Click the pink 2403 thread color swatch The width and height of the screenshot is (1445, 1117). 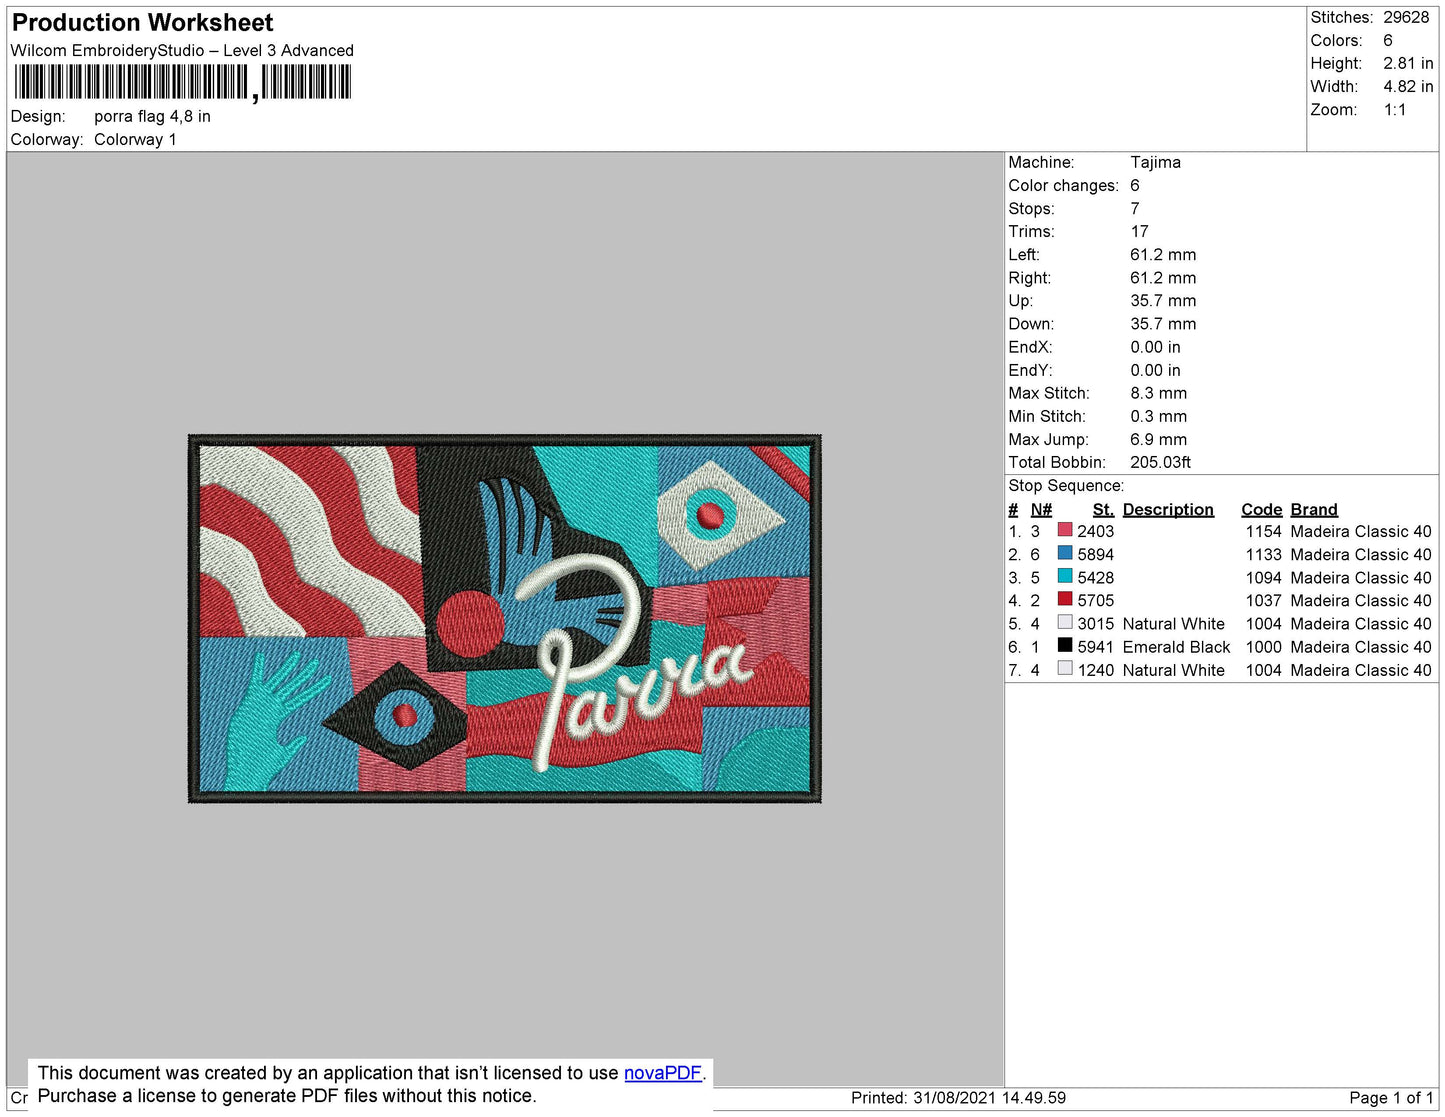(x=1065, y=530)
